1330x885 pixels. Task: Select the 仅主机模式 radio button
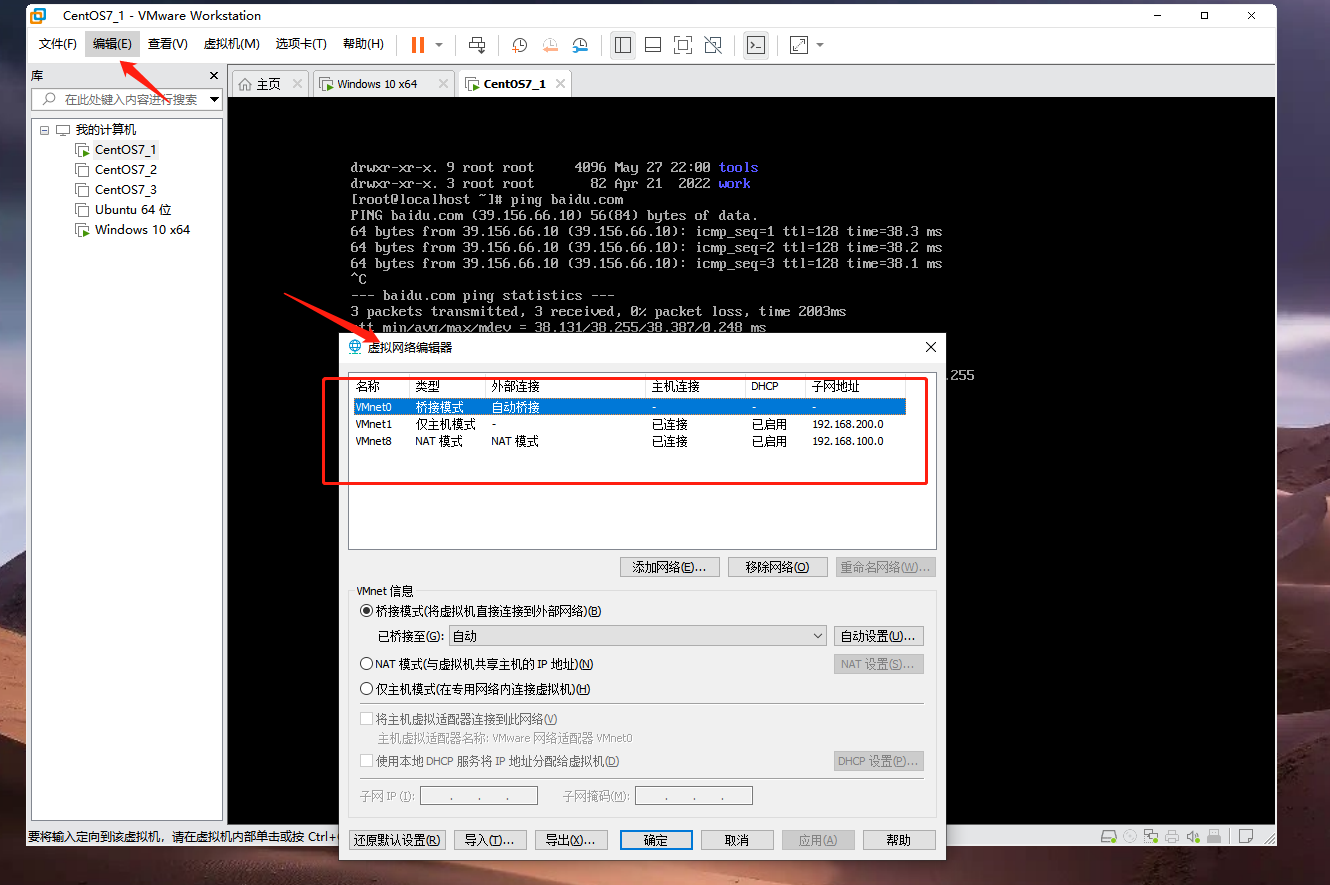366,689
